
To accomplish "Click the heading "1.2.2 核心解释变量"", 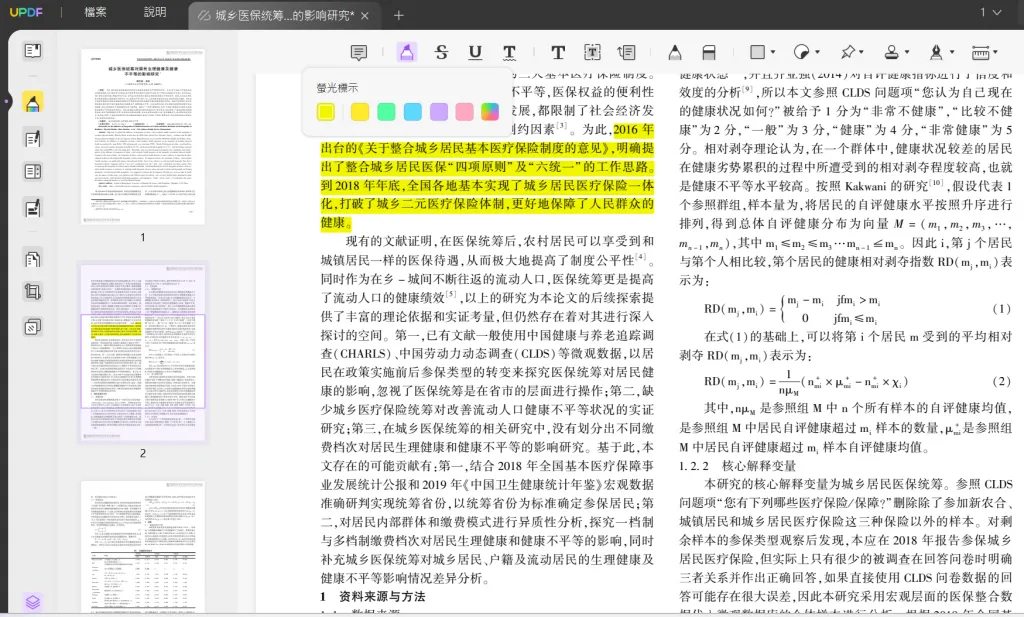I will 737,466.
